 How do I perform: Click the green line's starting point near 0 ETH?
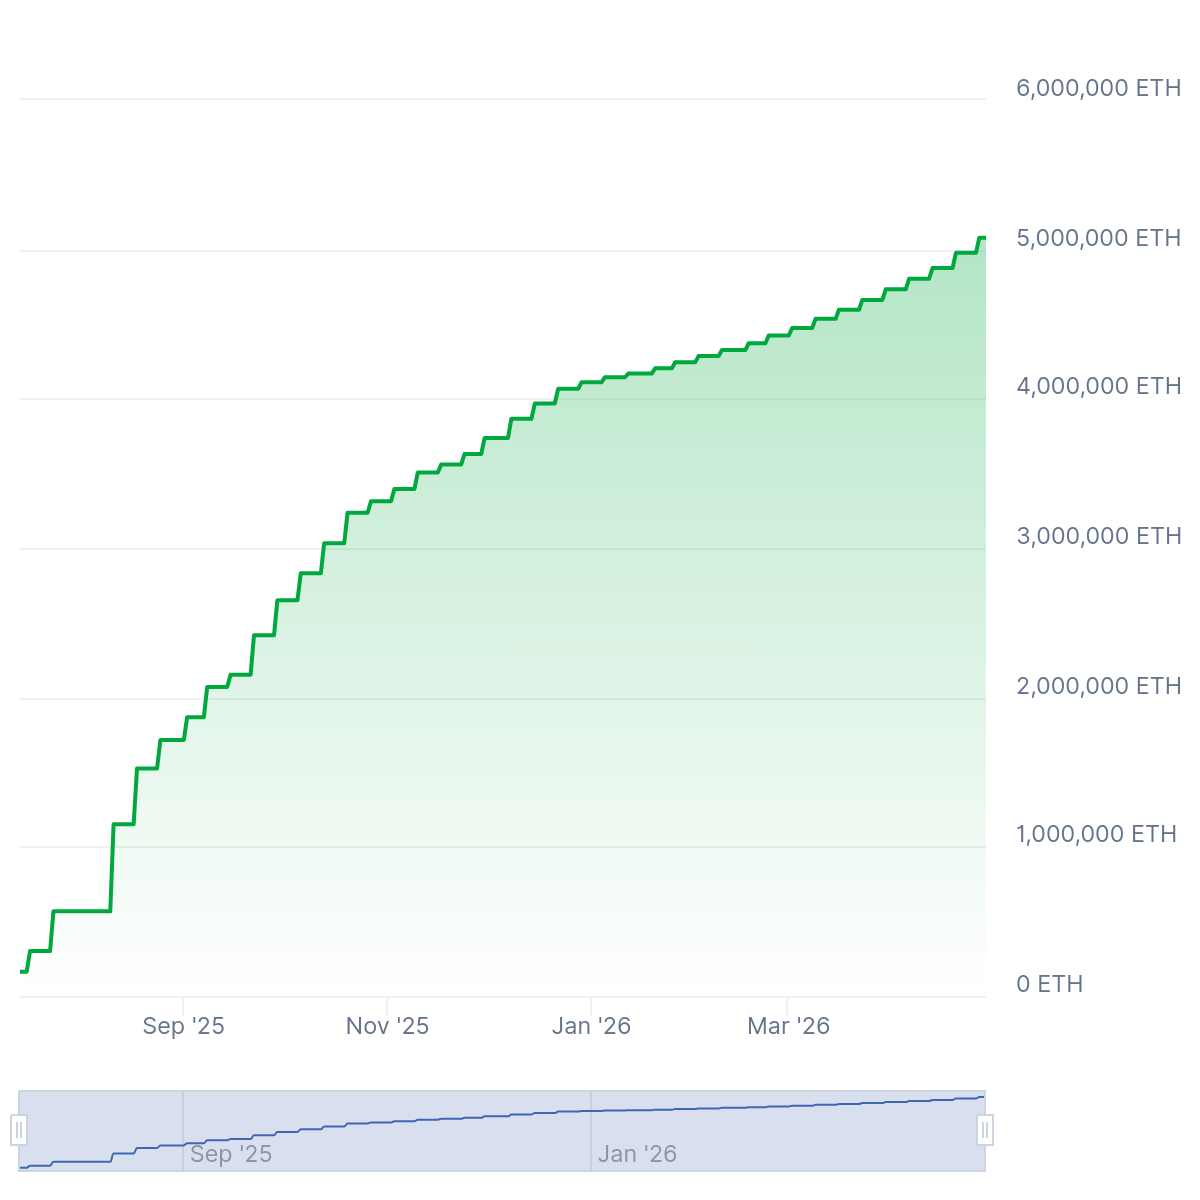[x=22, y=971]
